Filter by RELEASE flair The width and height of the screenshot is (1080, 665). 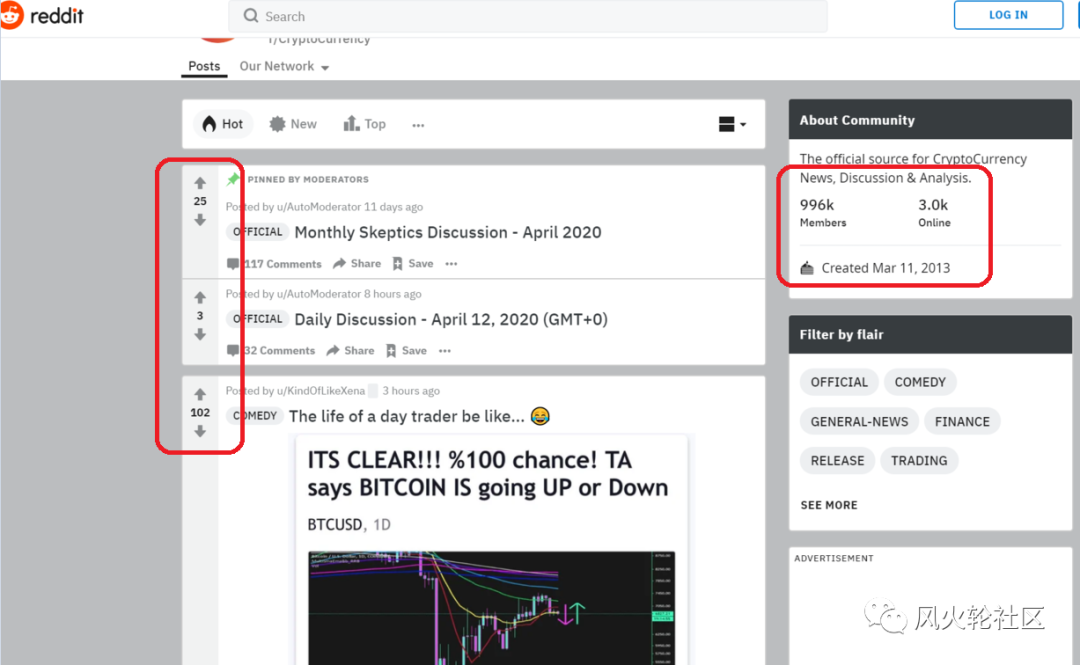[x=837, y=461]
